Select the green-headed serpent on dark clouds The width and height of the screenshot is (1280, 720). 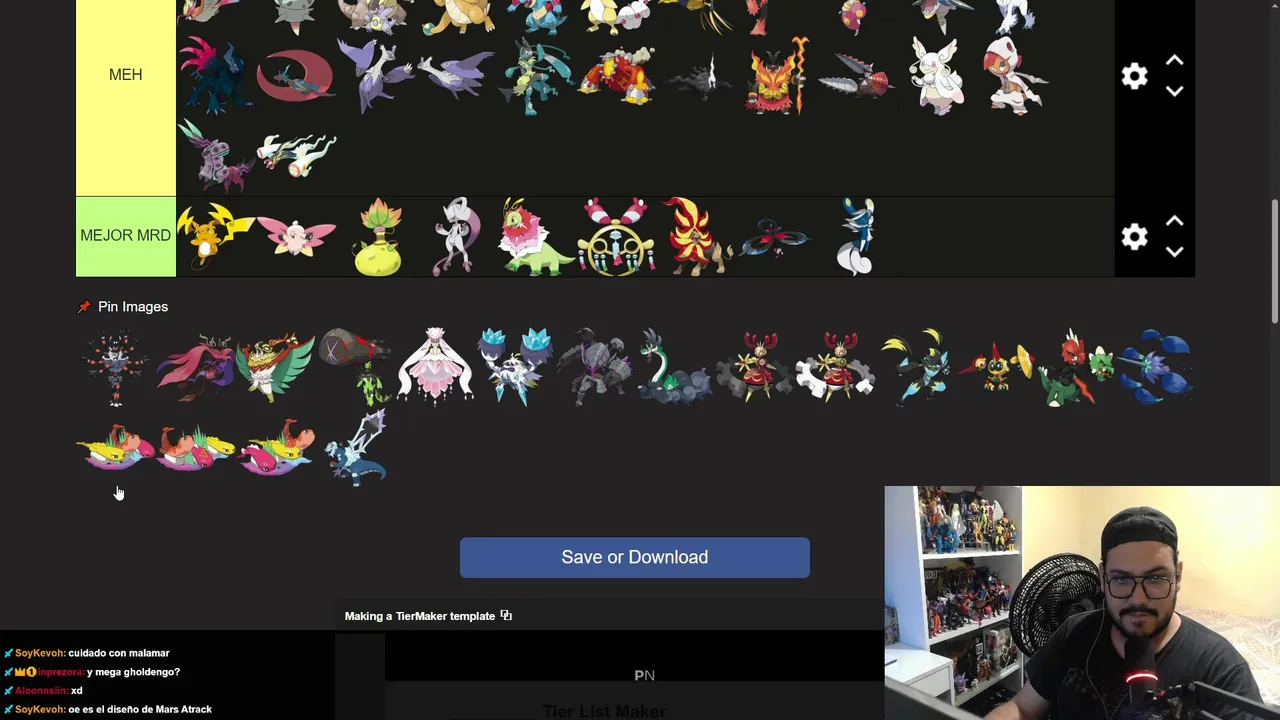pyautogui.click(x=676, y=367)
